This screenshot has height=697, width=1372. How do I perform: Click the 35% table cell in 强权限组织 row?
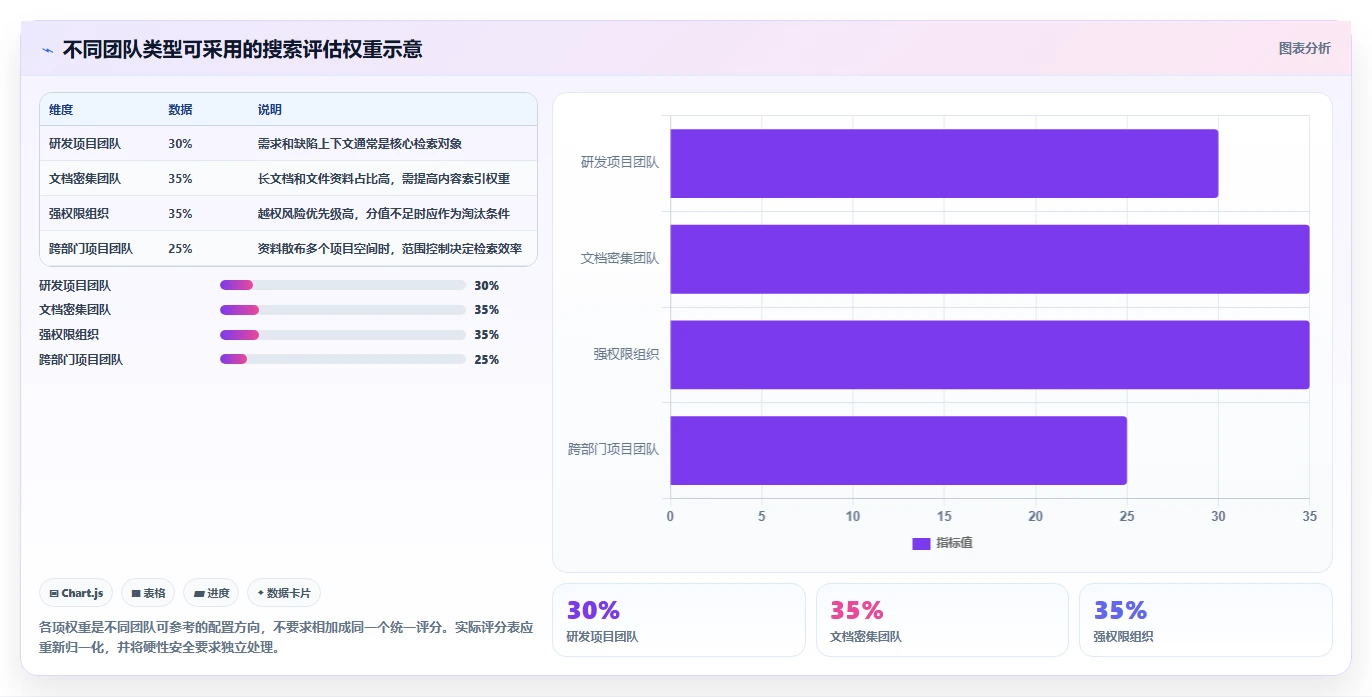coord(180,214)
